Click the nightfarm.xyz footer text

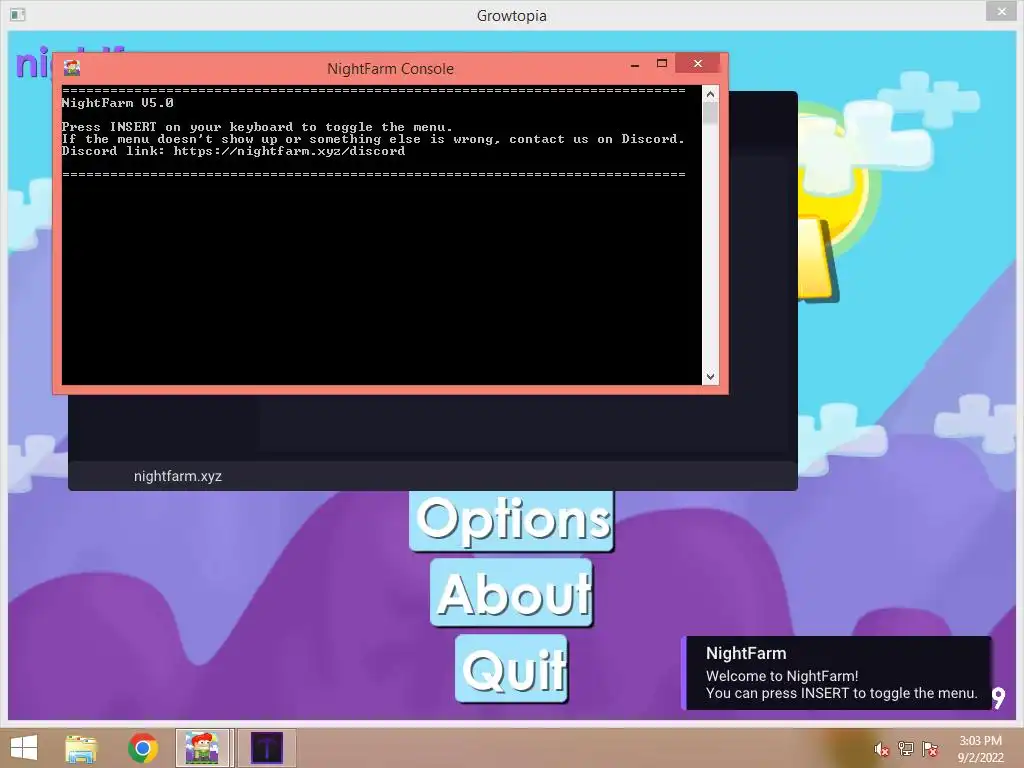[x=178, y=476]
